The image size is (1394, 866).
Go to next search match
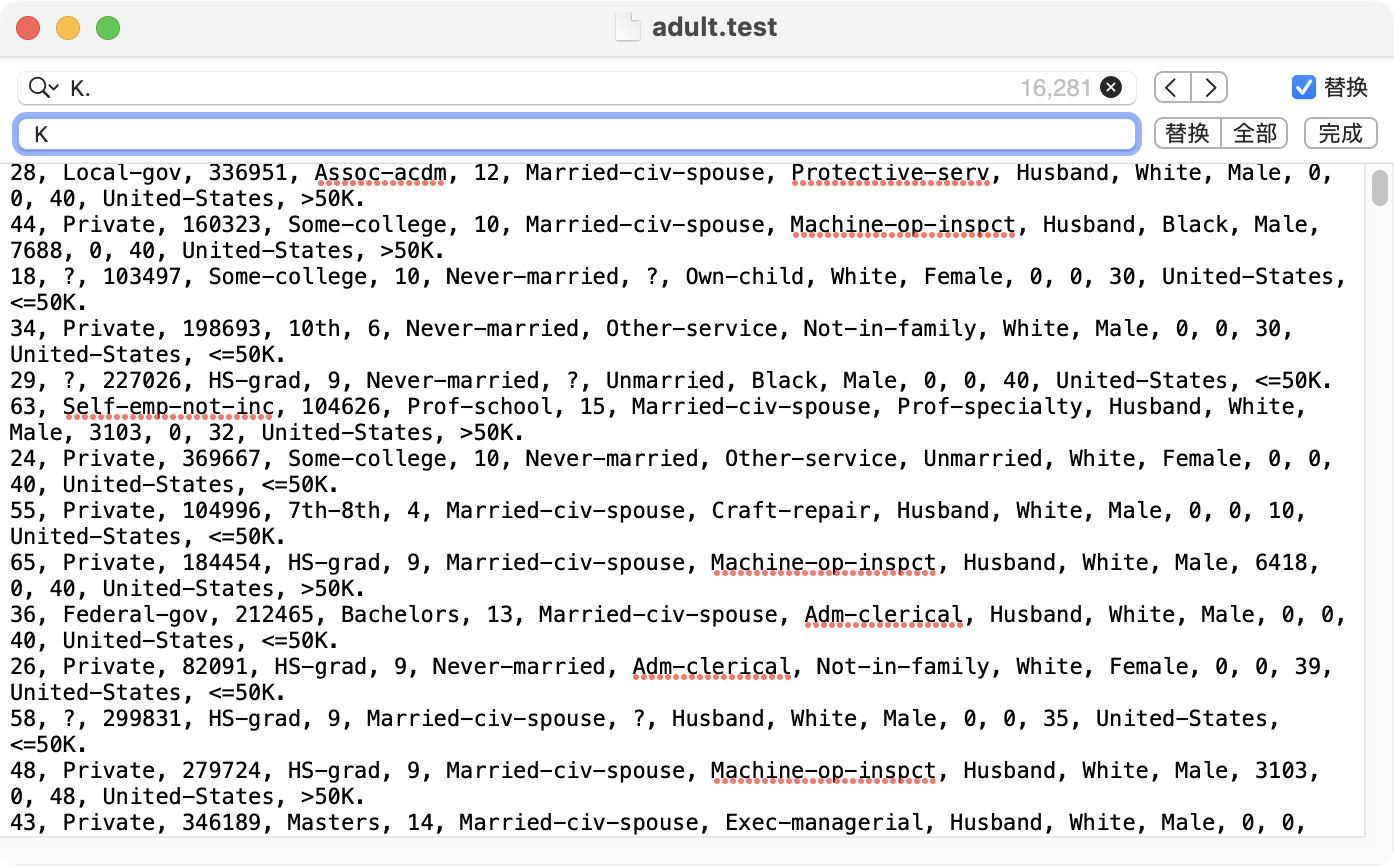pos(1209,88)
